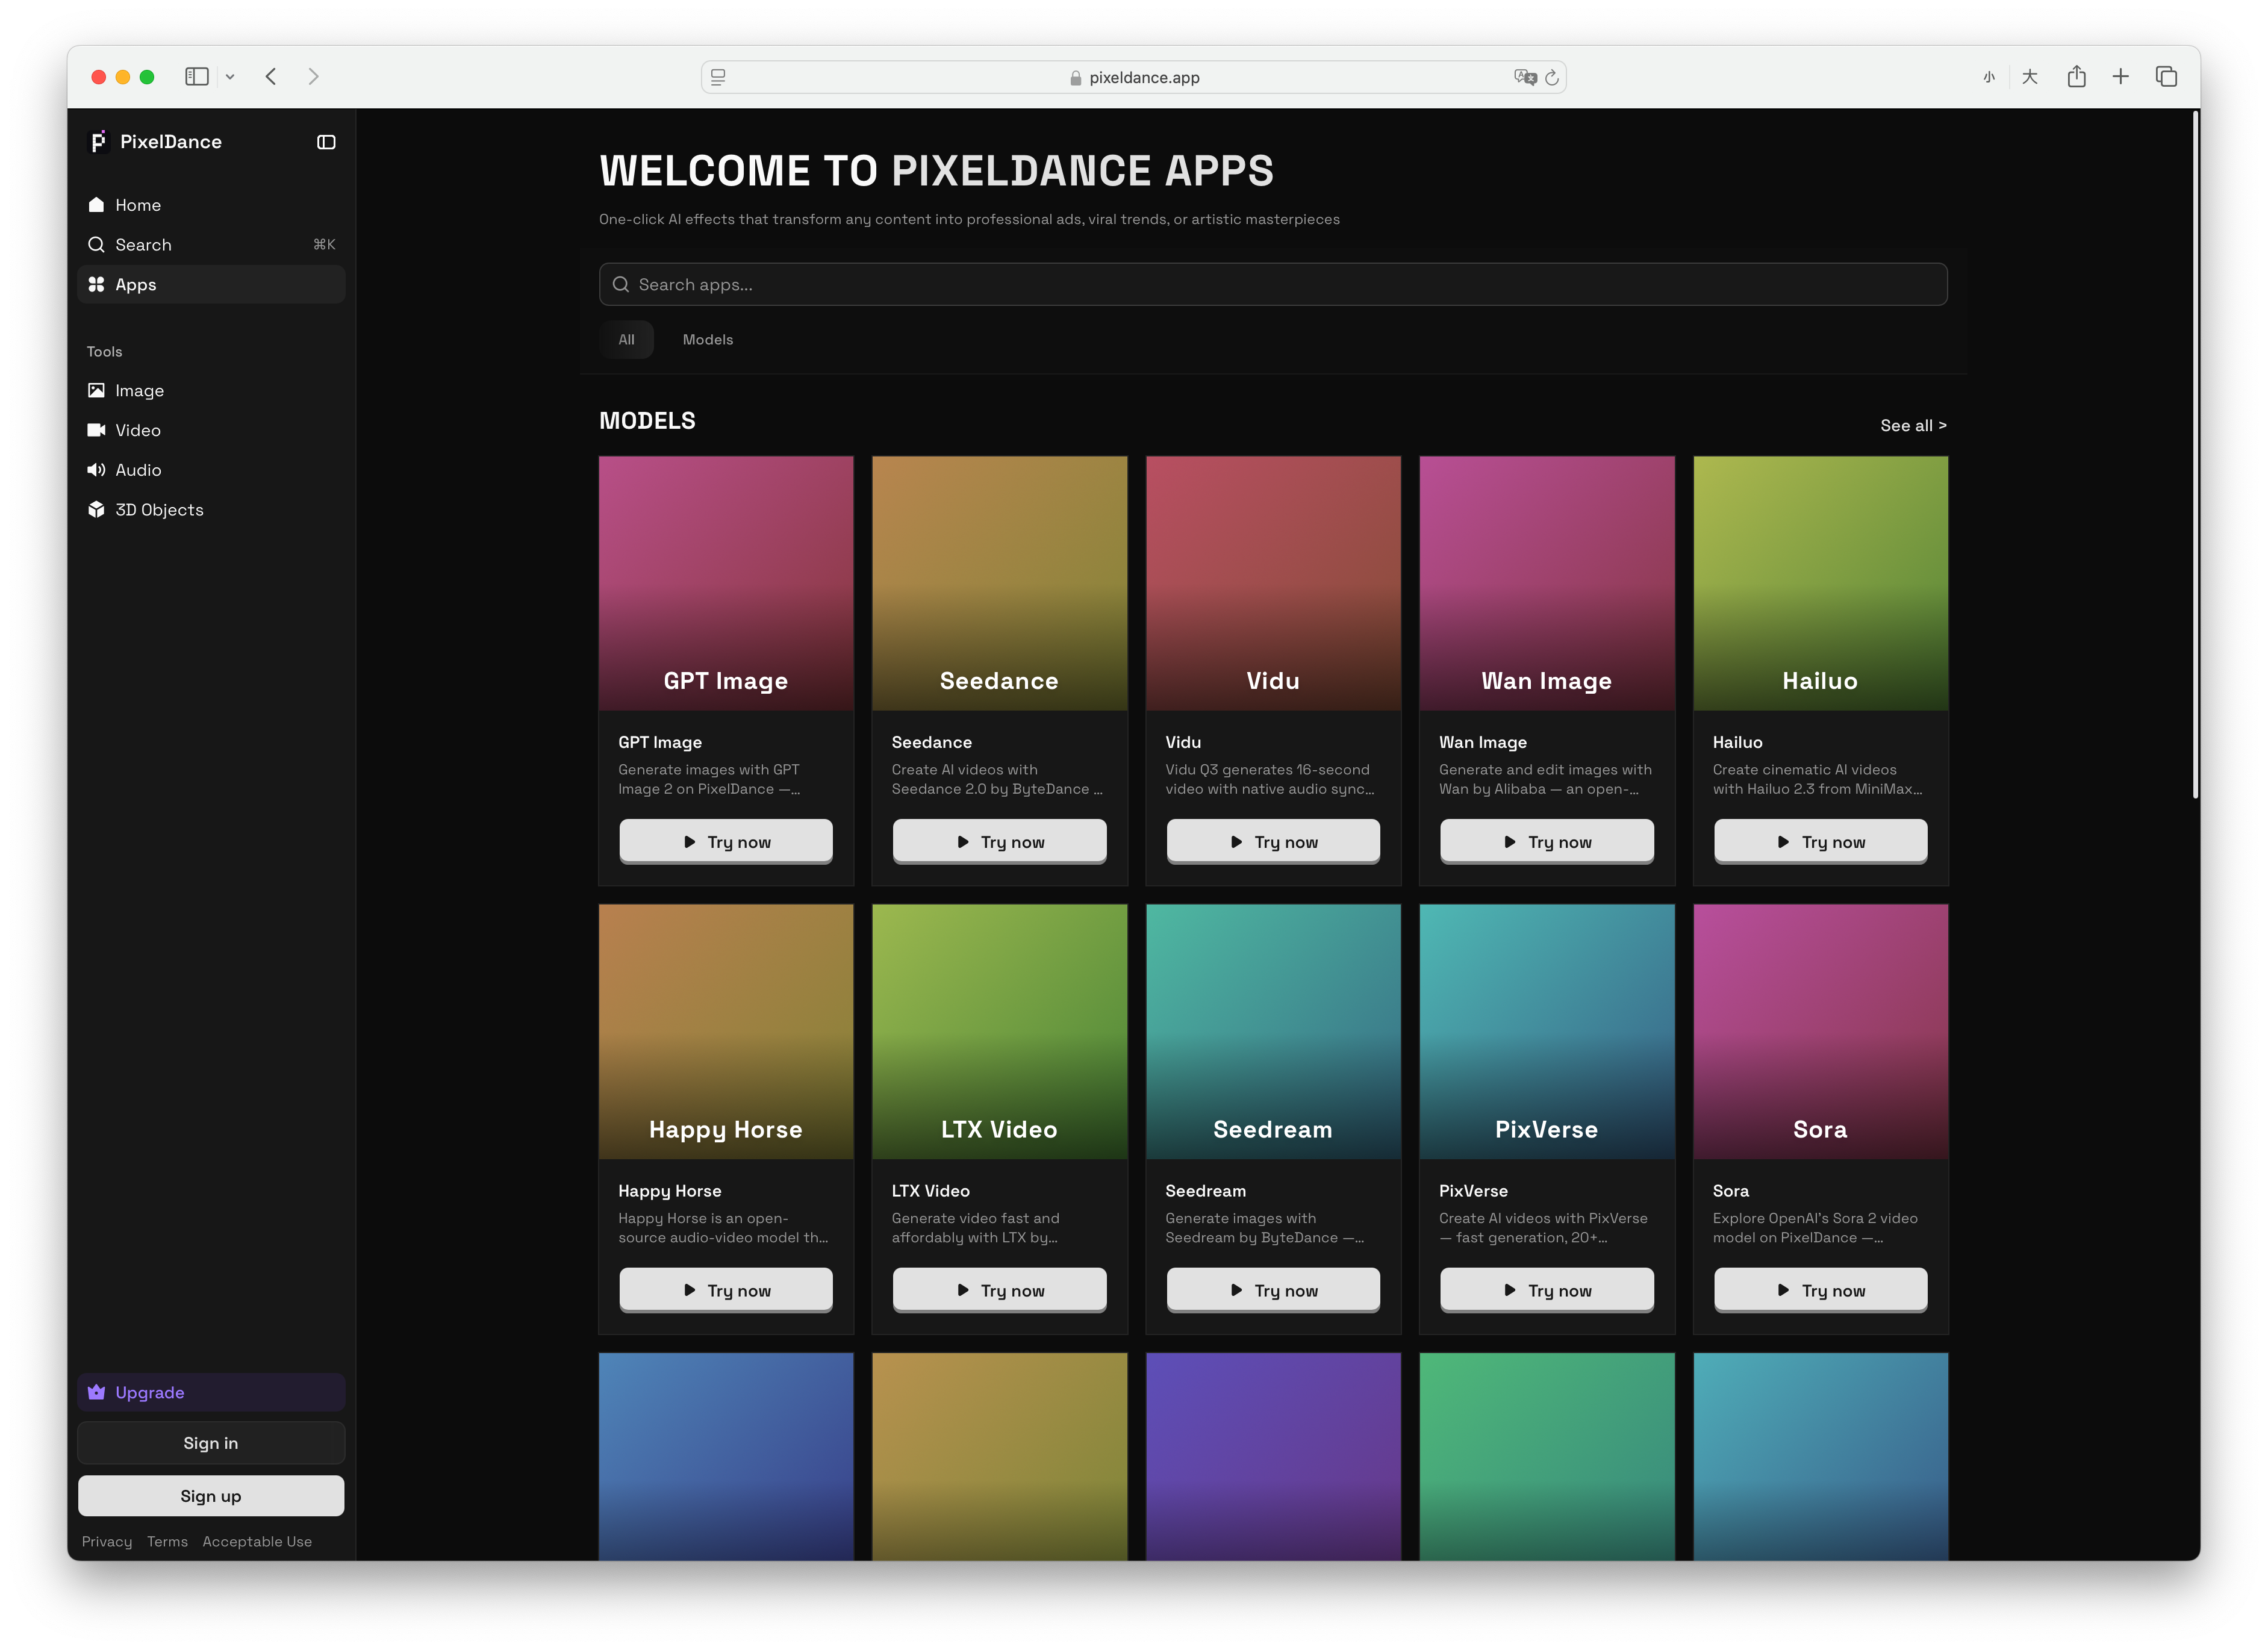Viewport: 2268px width, 1650px height.
Task: Try now for Happy Horse
Action: pos(726,1290)
